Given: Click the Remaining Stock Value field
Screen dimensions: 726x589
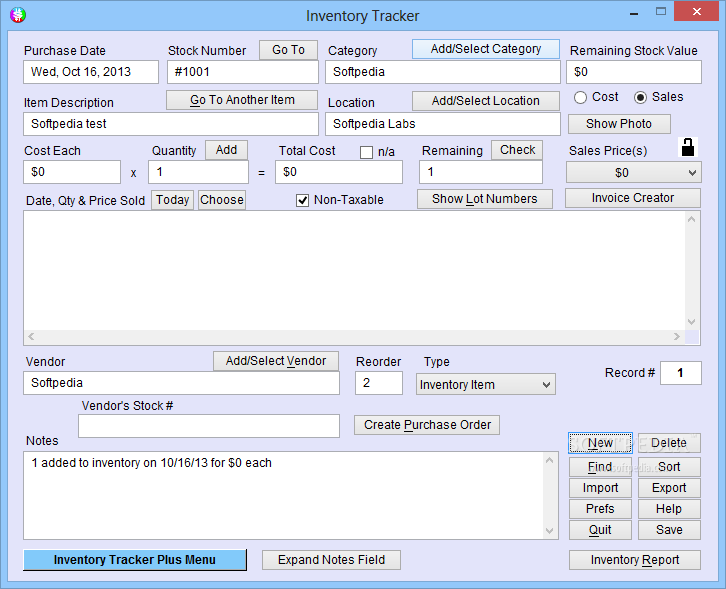Looking at the screenshot, I should (x=634, y=72).
